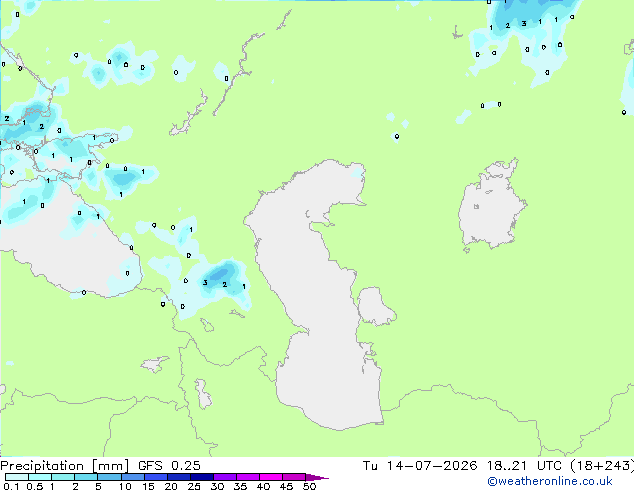This screenshot has width=634, height=490.
Task: Click the legend label '30'
Action: pyautogui.click(x=217, y=486)
